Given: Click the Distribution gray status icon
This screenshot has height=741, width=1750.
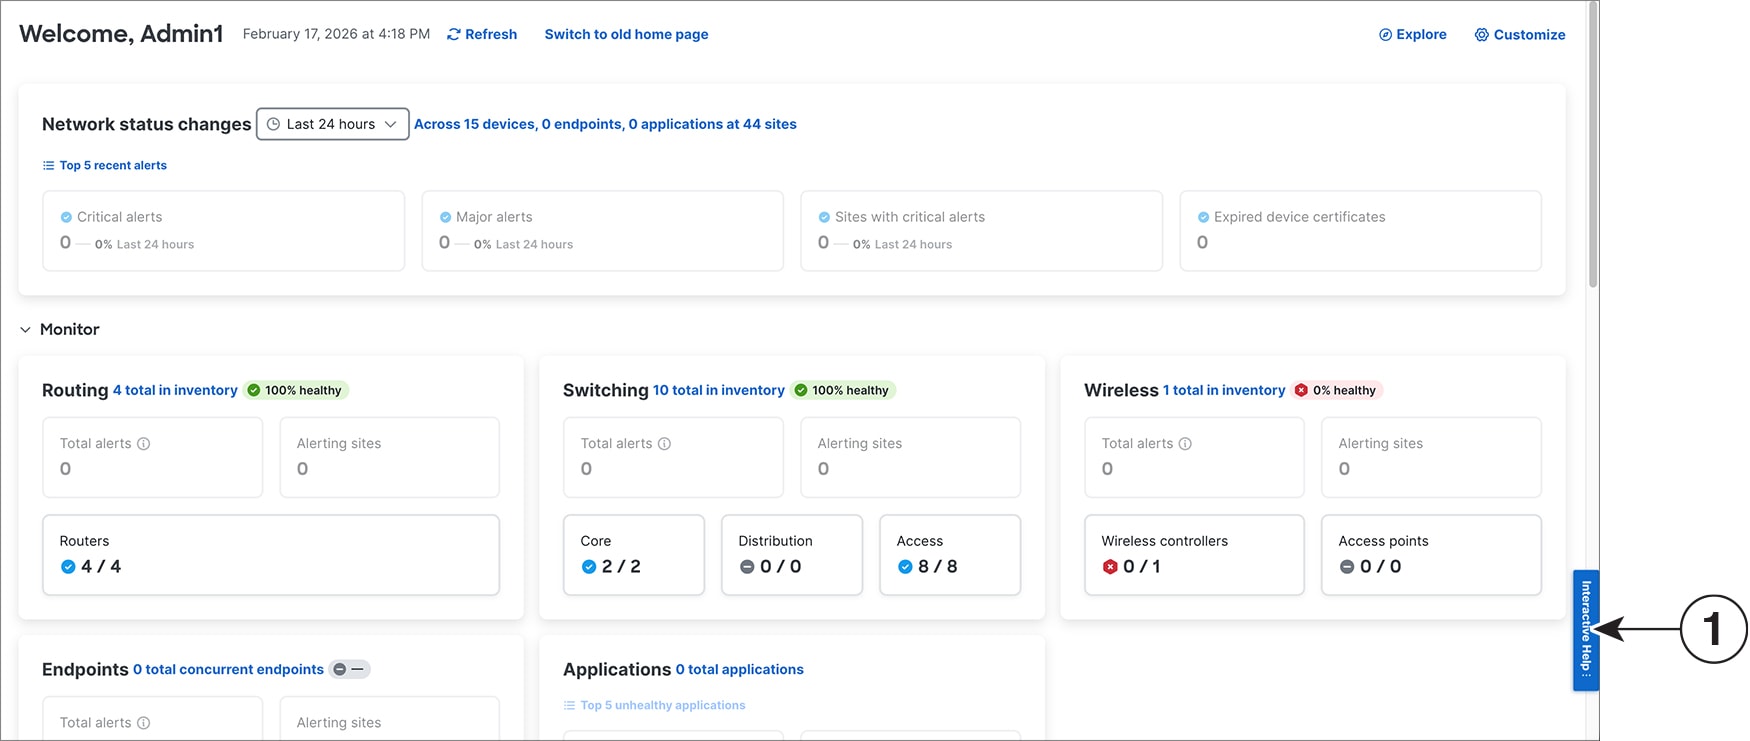Looking at the screenshot, I should pos(747,567).
